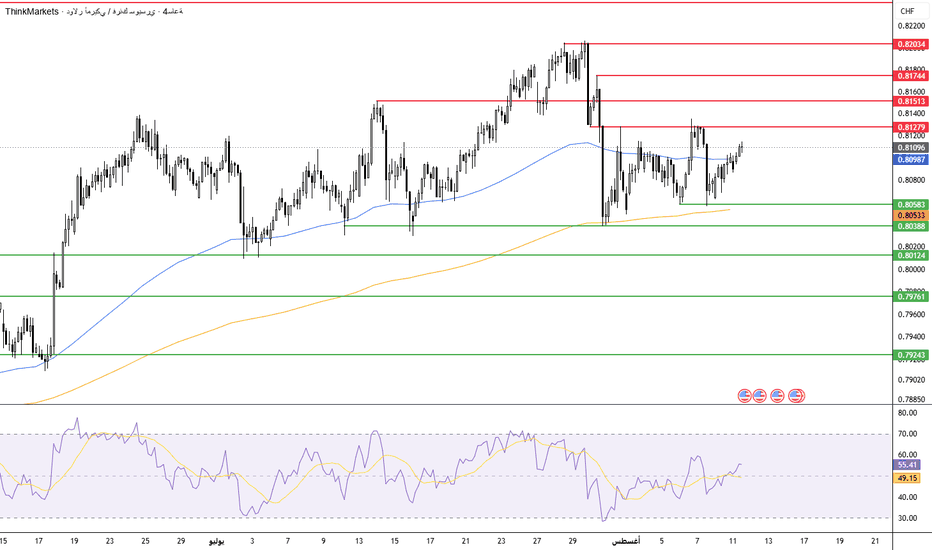Click the orange moving average label 0.80533
This screenshot has width=932, height=550.
(911, 215)
